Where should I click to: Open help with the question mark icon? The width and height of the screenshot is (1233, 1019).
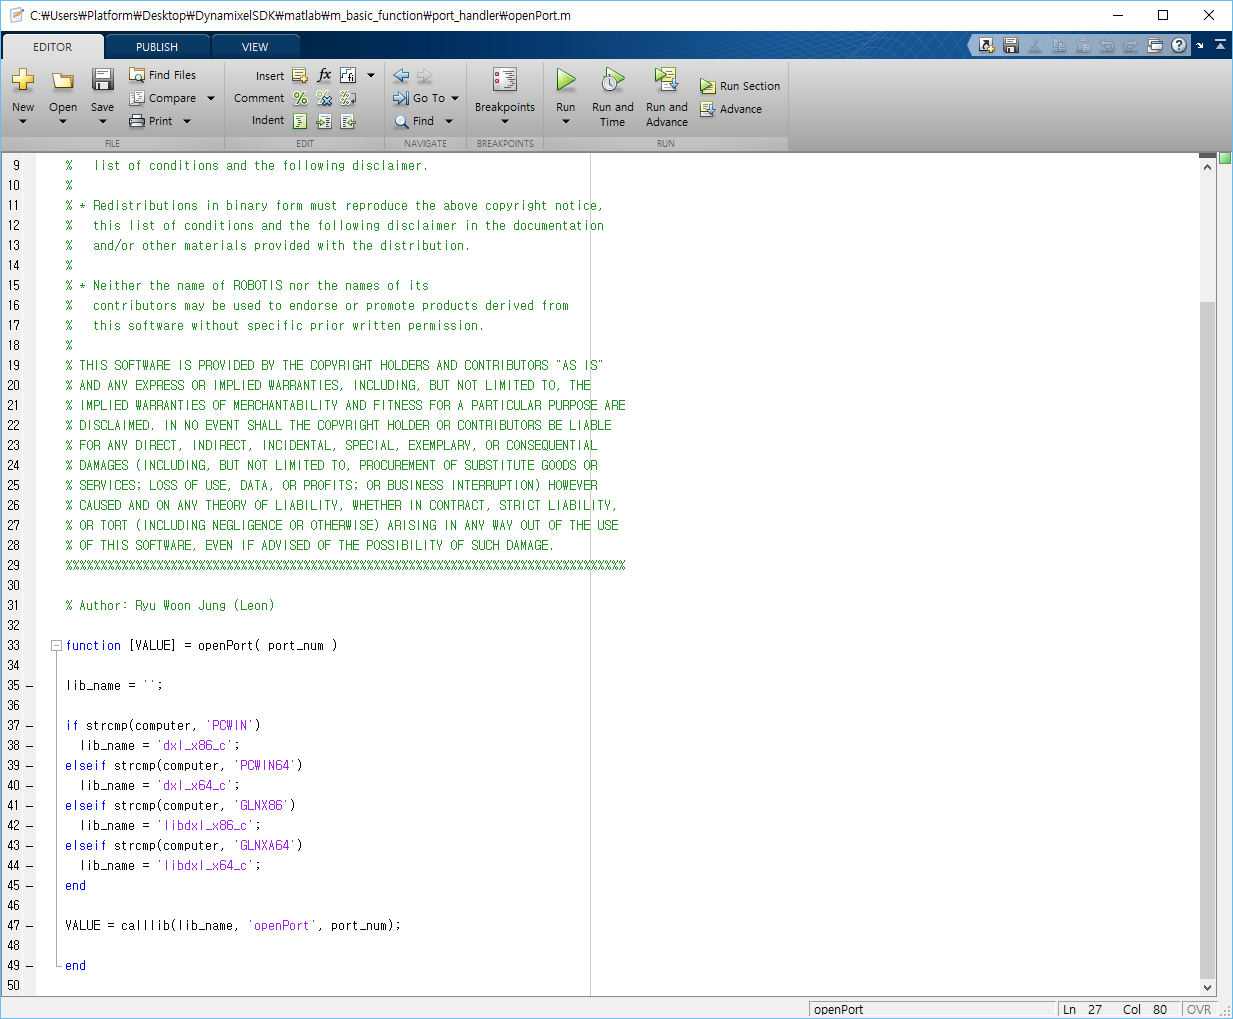(1179, 45)
